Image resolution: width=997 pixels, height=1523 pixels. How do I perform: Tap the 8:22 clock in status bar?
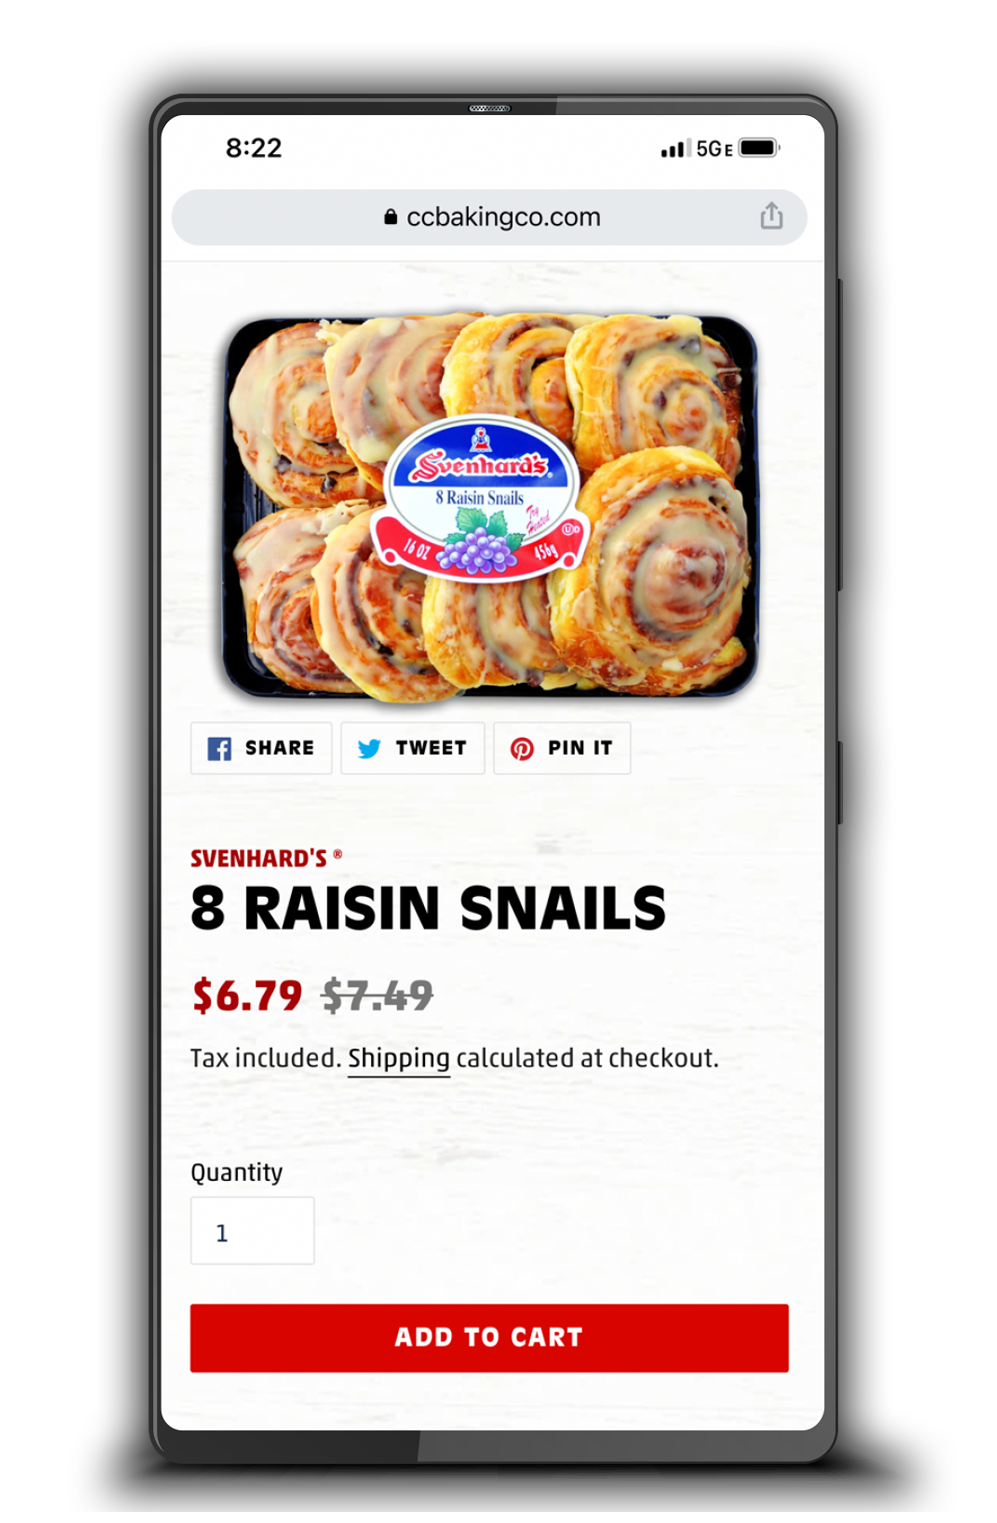click(x=254, y=148)
